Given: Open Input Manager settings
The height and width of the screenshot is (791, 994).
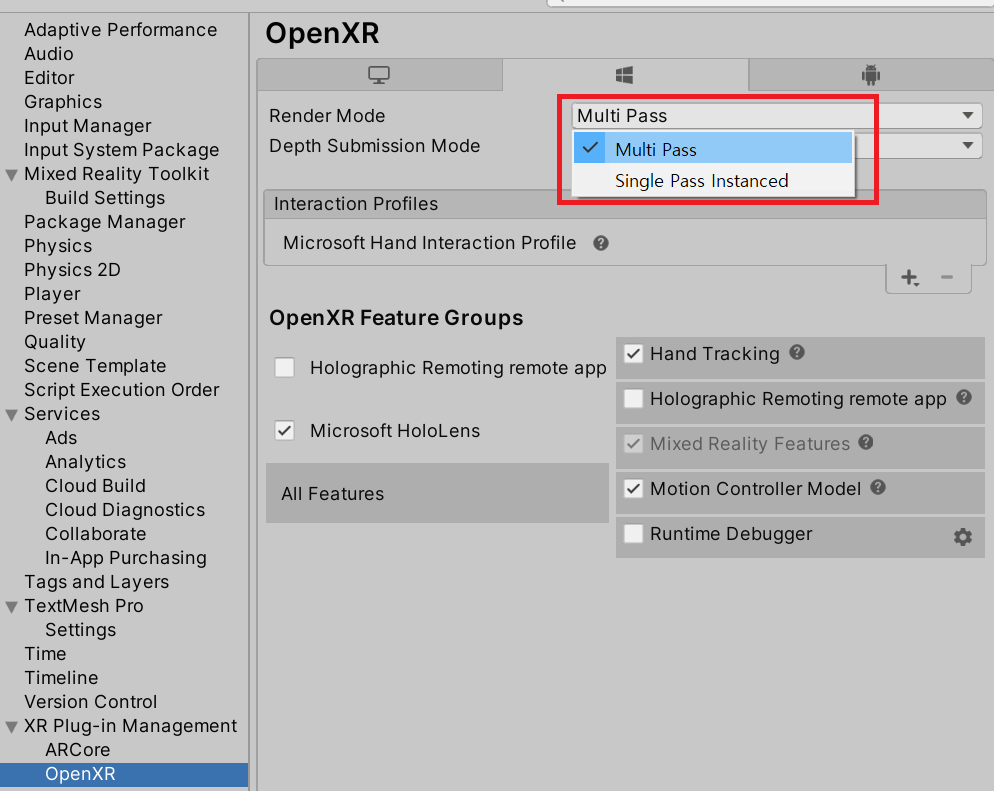Looking at the screenshot, I should pos(87,126).
